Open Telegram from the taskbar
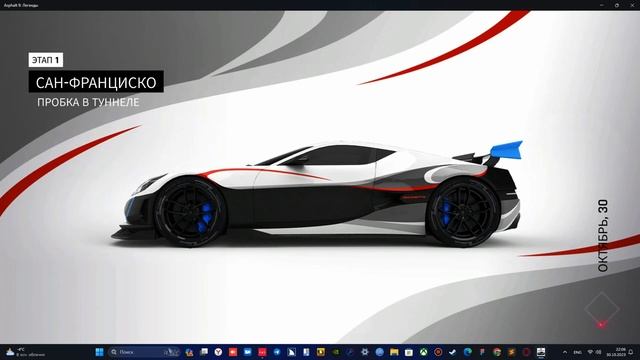The width and height of the screenshot is (640, 360). (277, 352)
